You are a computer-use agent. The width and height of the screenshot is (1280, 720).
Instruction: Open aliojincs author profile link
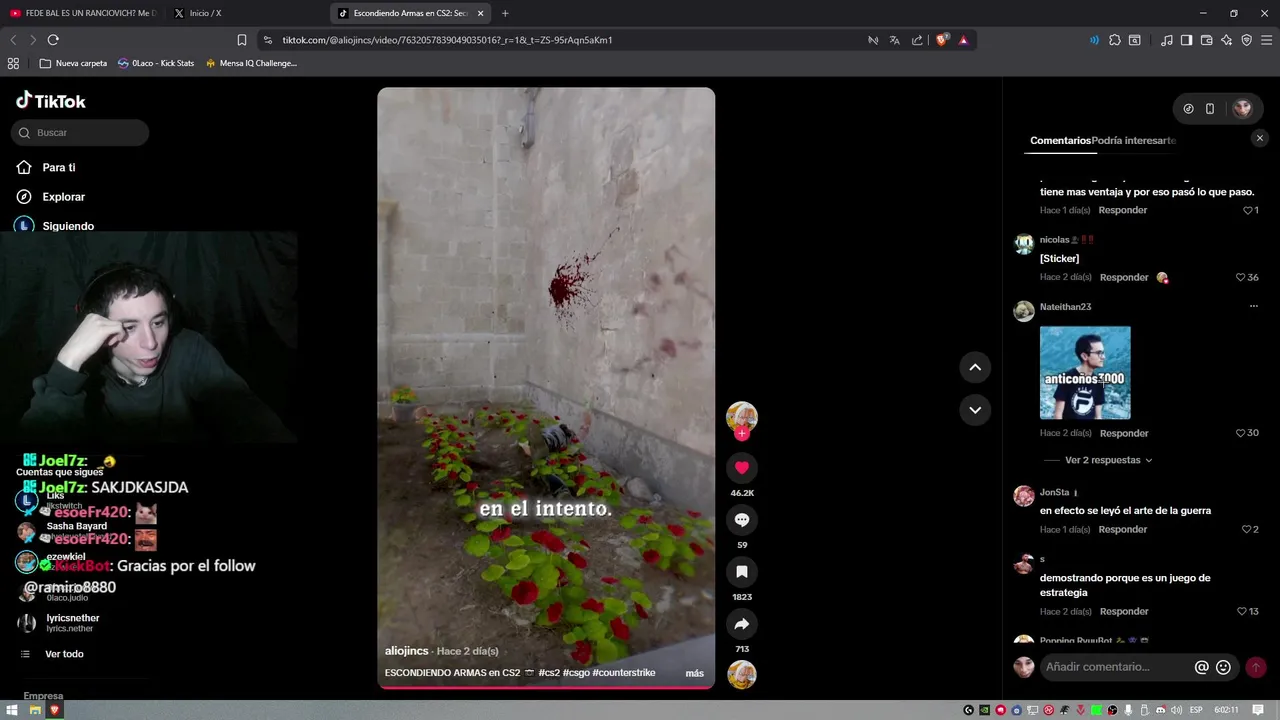coord(408,651)
